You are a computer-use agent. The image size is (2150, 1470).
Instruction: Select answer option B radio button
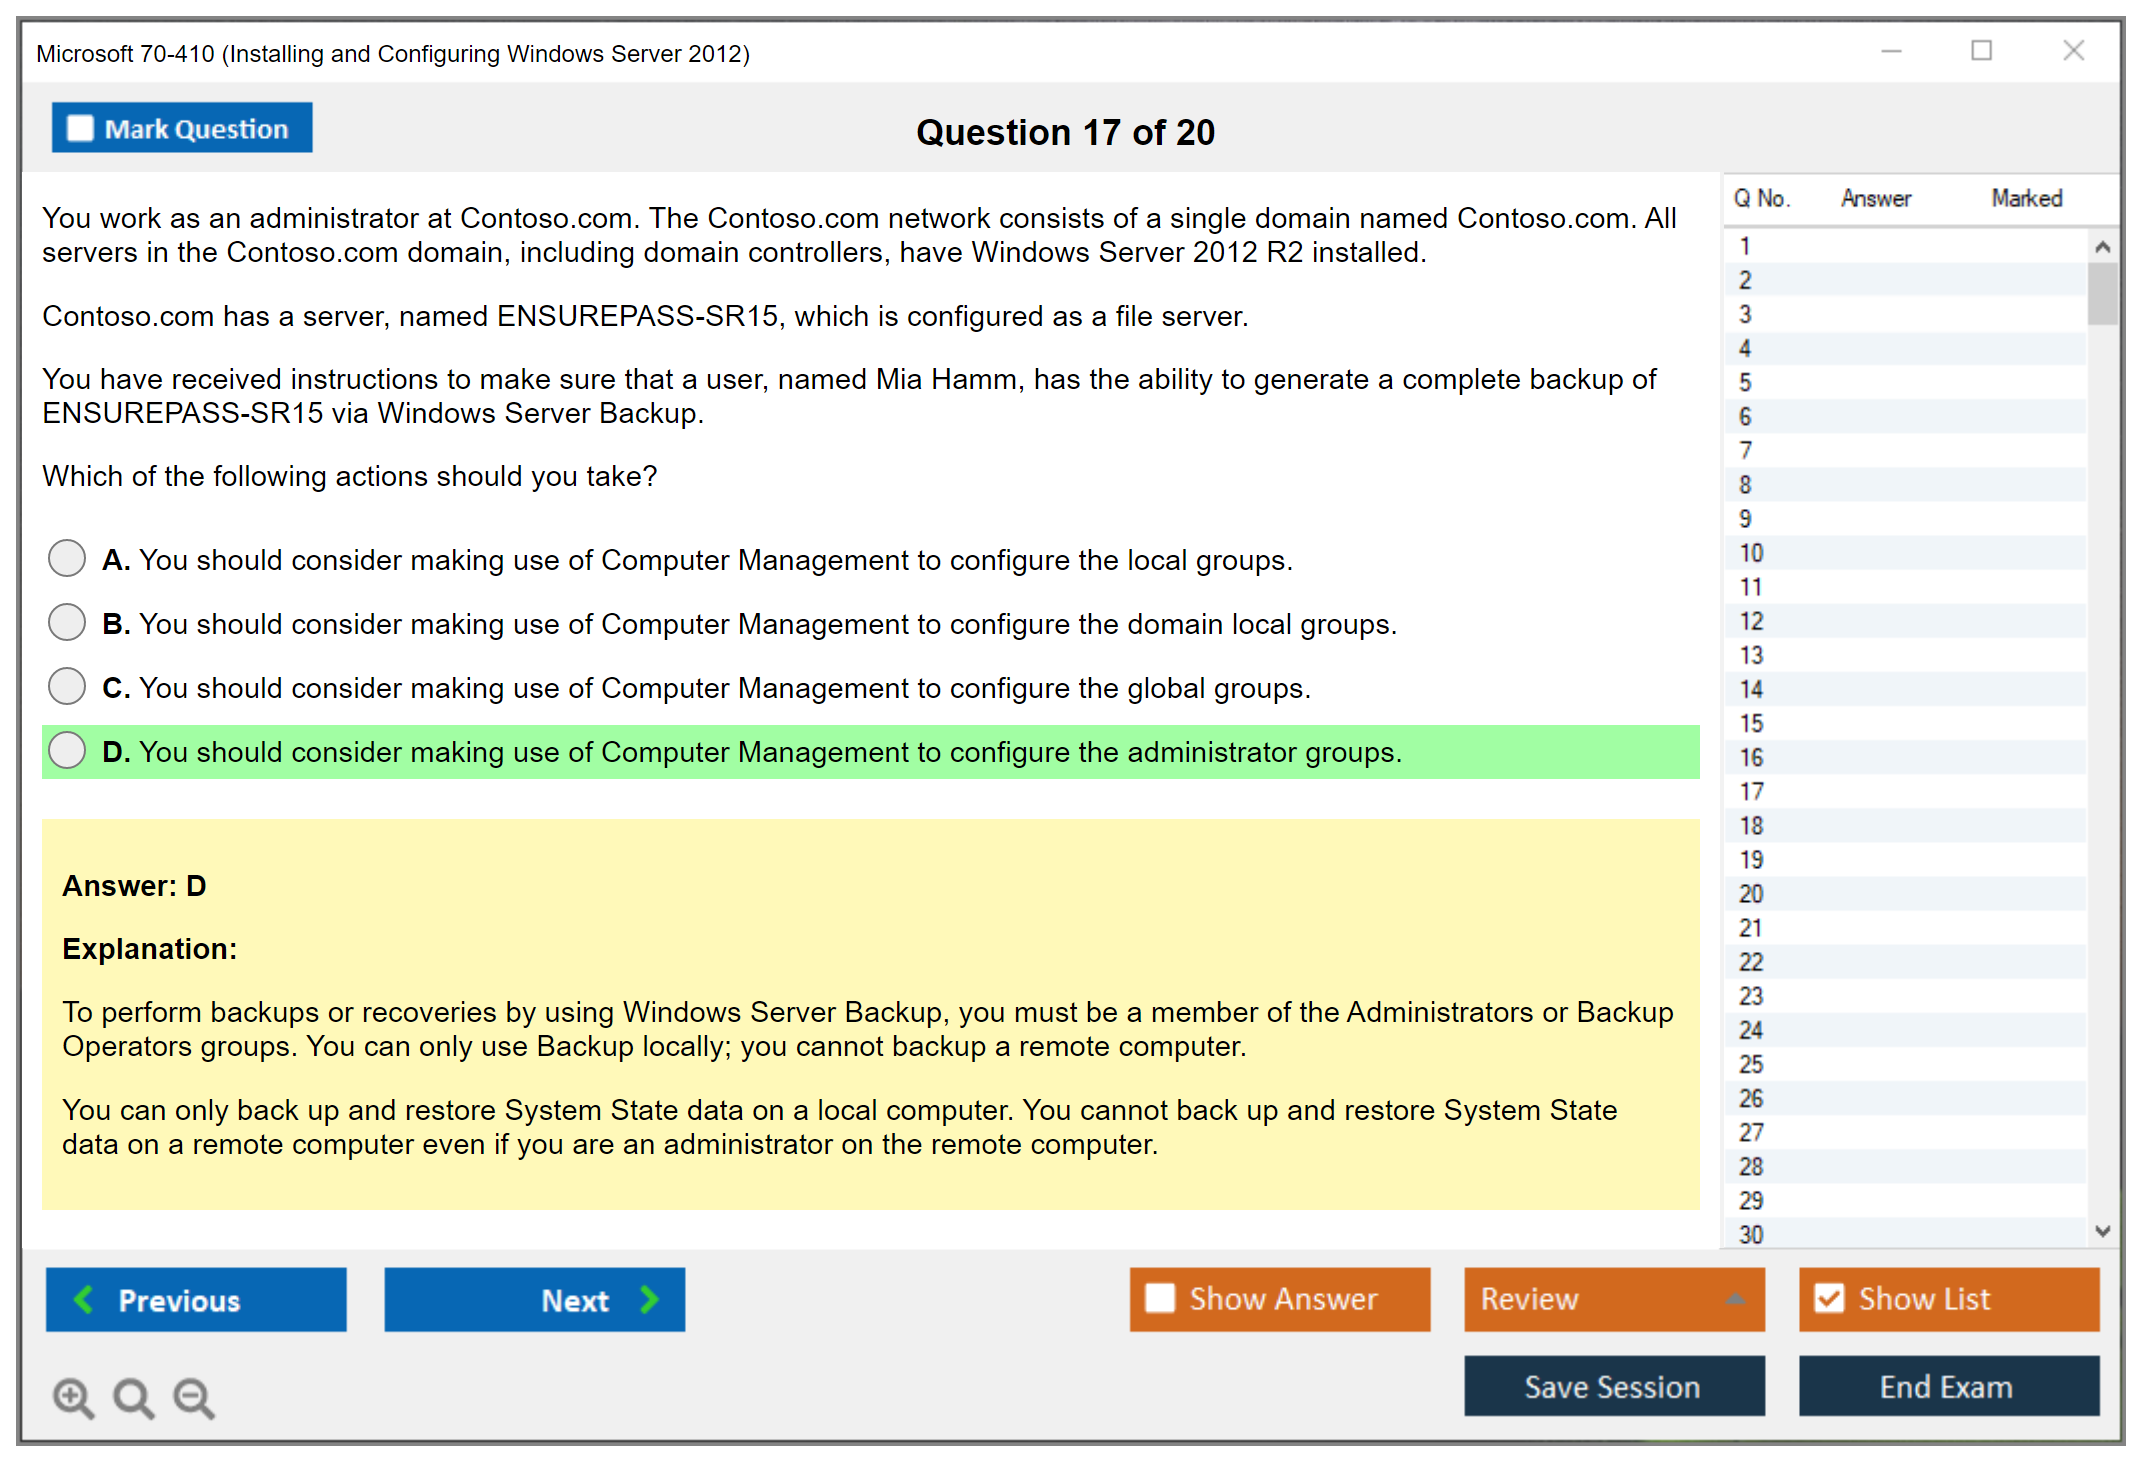(x=67, y=622)
